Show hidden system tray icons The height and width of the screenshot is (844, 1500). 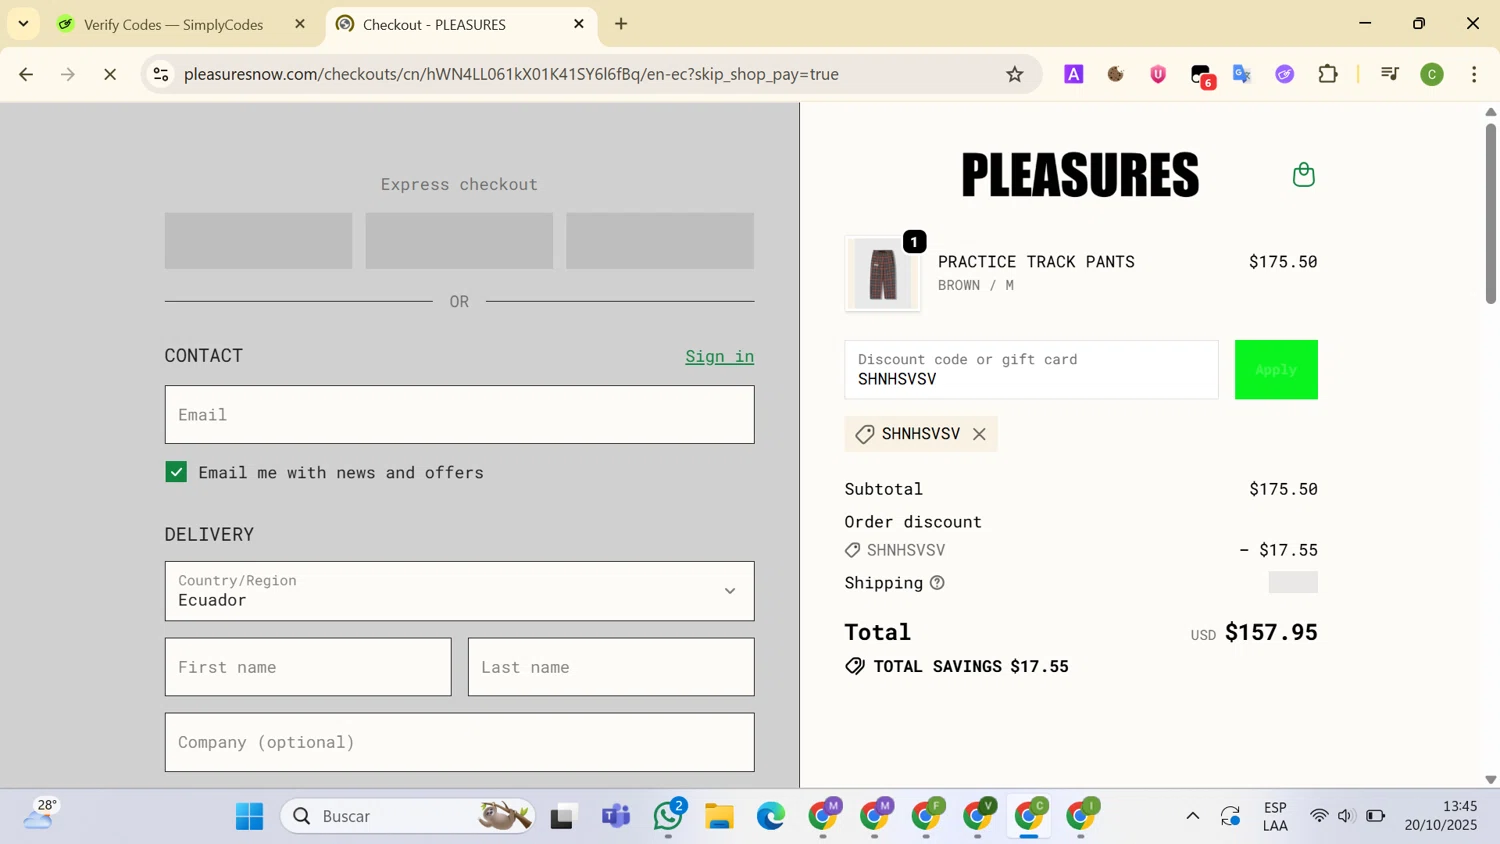tap(1192, 817)
